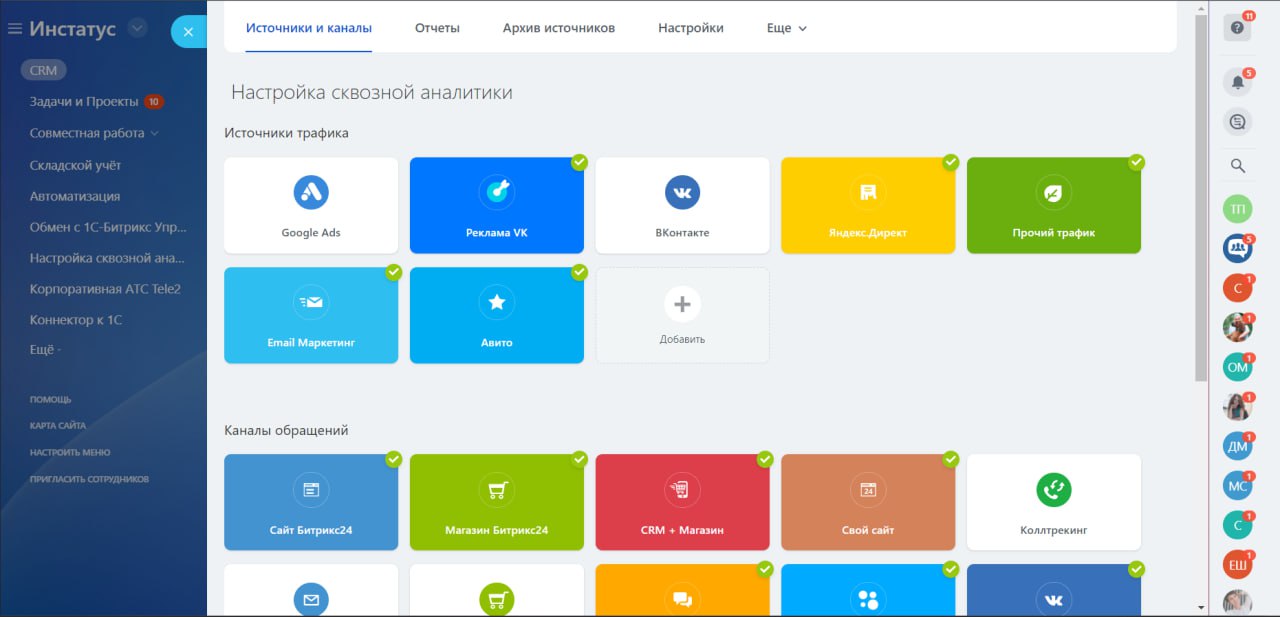Open the Яндекс.Директ source card
Viewport: 1280px width, 617px height.
point(868,205)
